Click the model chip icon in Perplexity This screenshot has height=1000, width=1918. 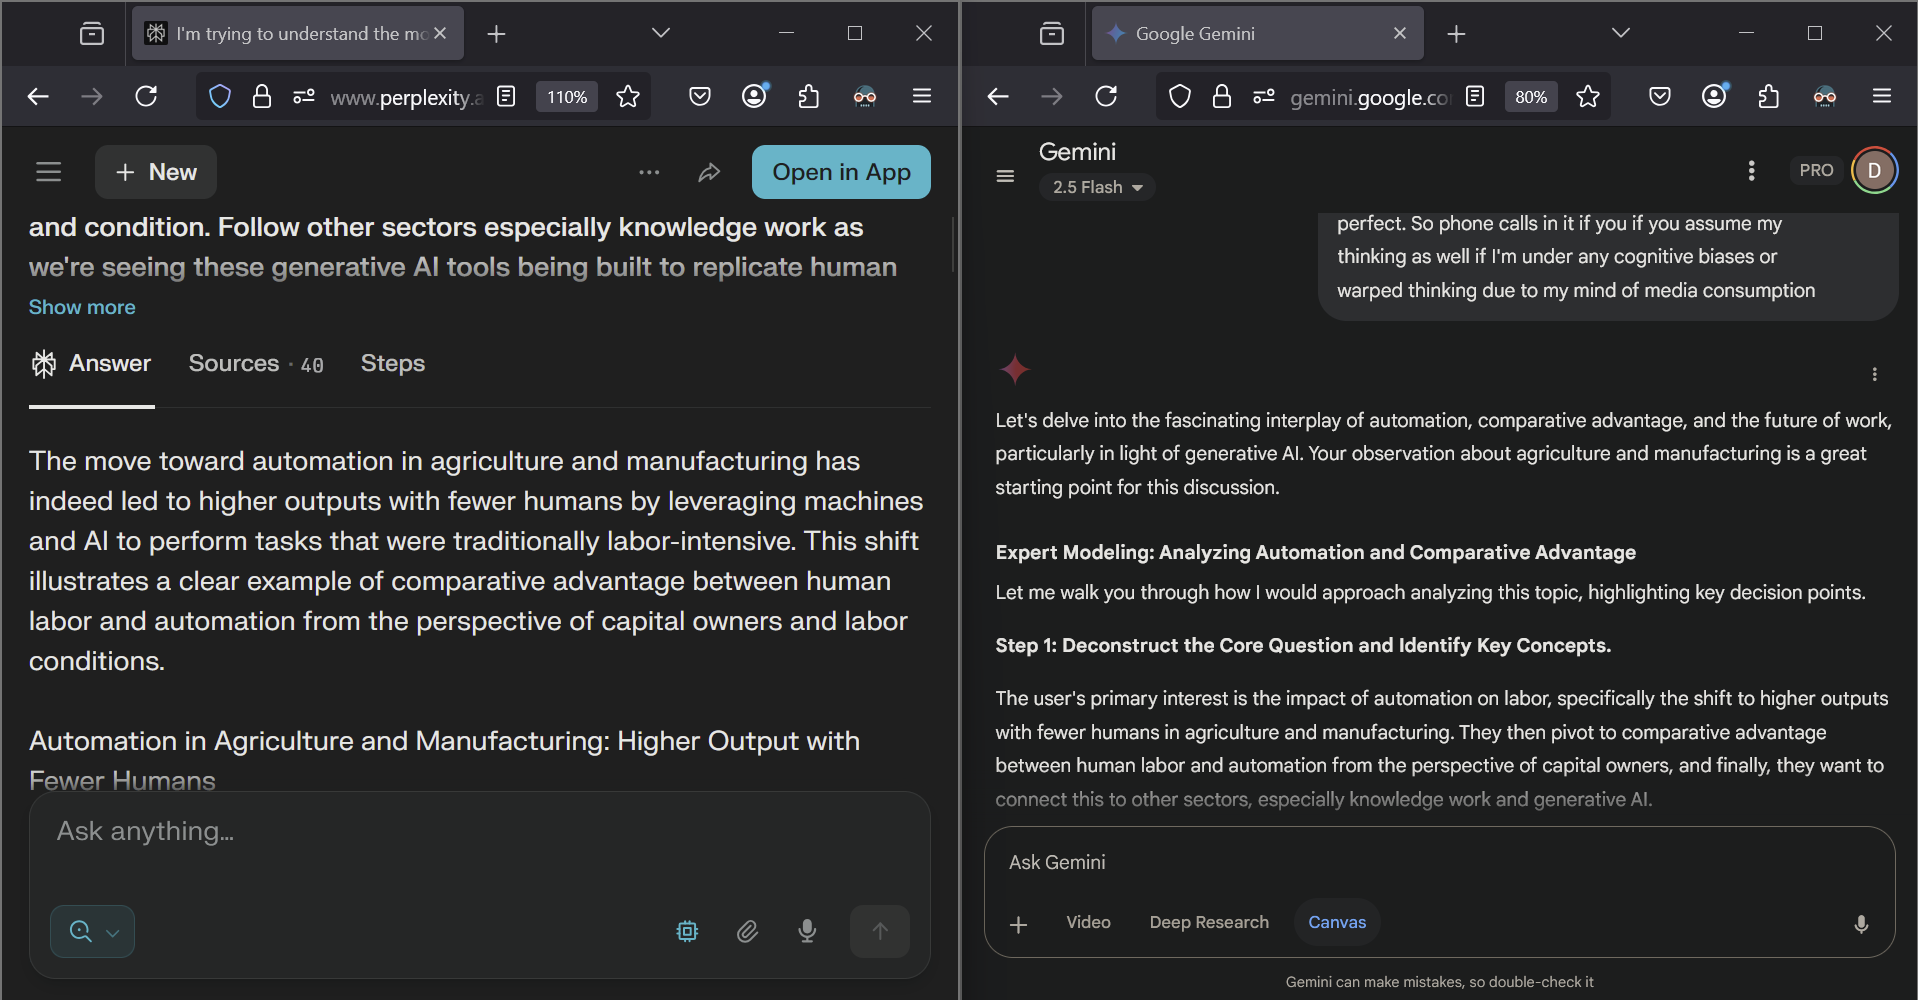point(687,932)
